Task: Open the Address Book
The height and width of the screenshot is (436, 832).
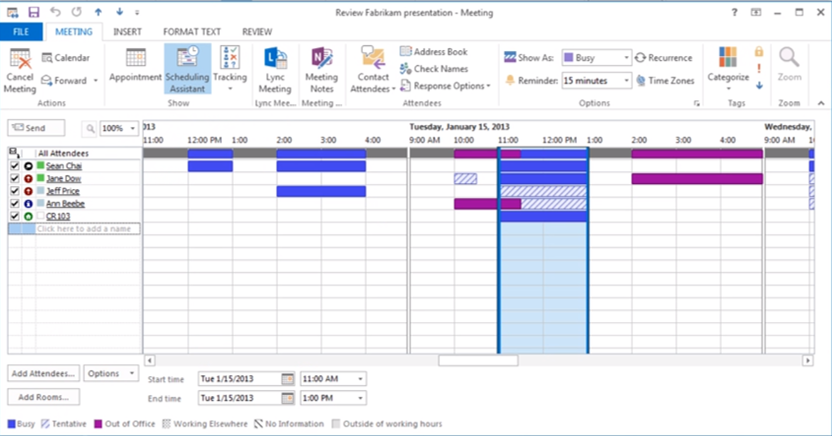Action: [x=434, y=51]
